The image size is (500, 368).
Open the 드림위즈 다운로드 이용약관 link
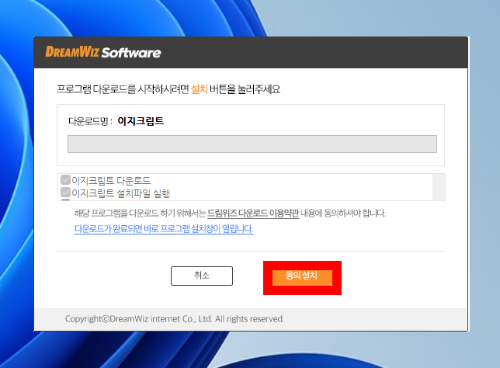tap(253, 213)
